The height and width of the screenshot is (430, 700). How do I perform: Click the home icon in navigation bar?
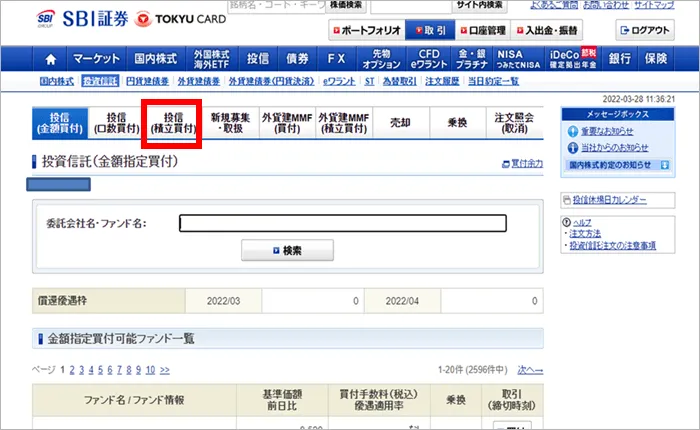pyautogui.click(x=50, y=59)
